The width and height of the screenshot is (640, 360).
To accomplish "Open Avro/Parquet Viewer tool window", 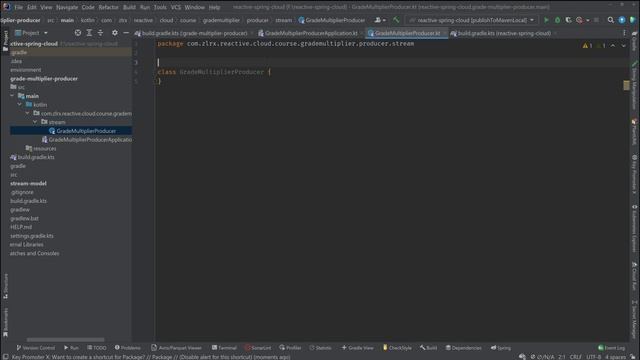I will (176, 348).
